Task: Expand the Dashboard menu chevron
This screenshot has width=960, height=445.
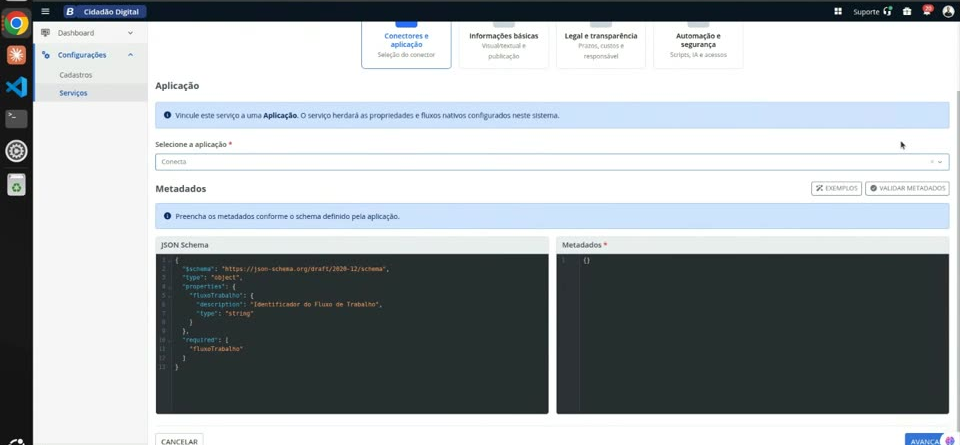Action: 130,33
